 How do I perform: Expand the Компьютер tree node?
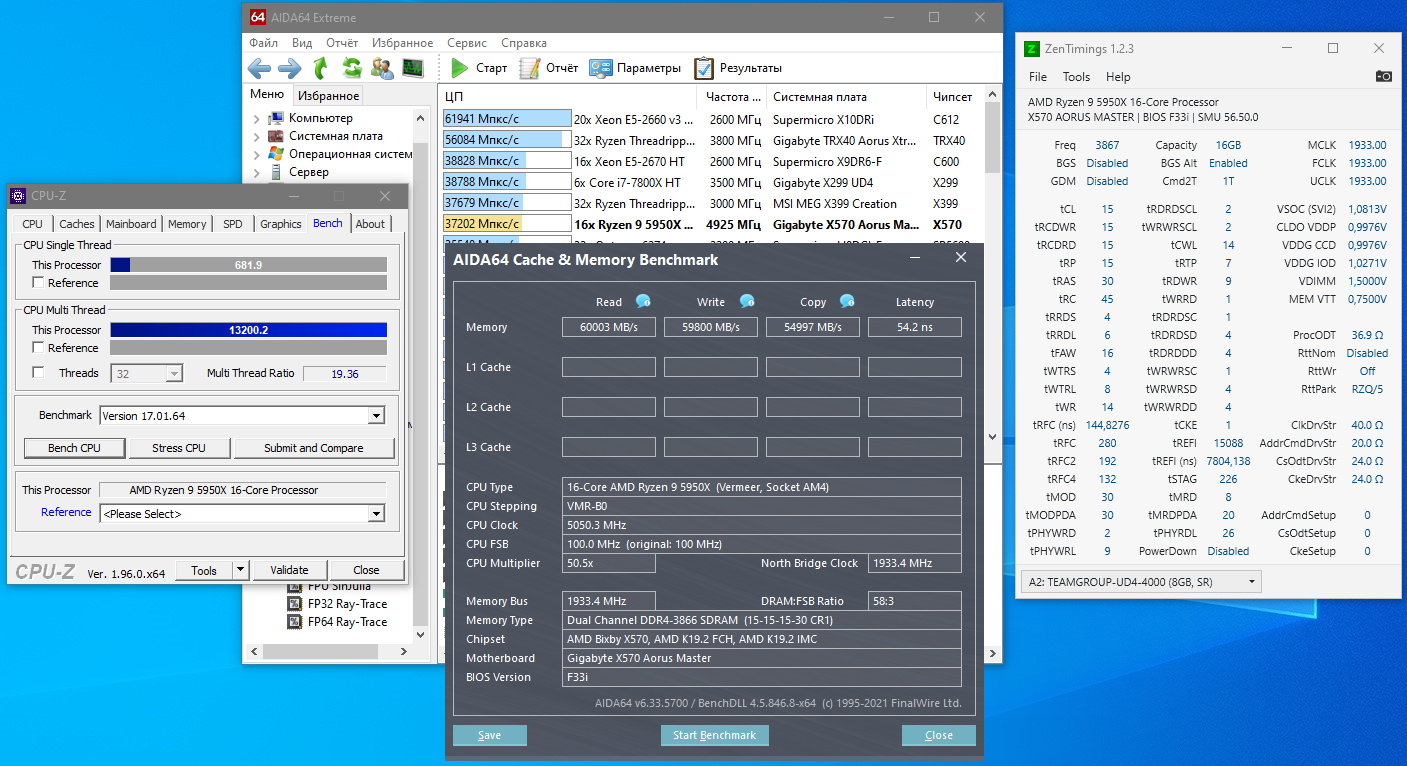coord(256,119)
